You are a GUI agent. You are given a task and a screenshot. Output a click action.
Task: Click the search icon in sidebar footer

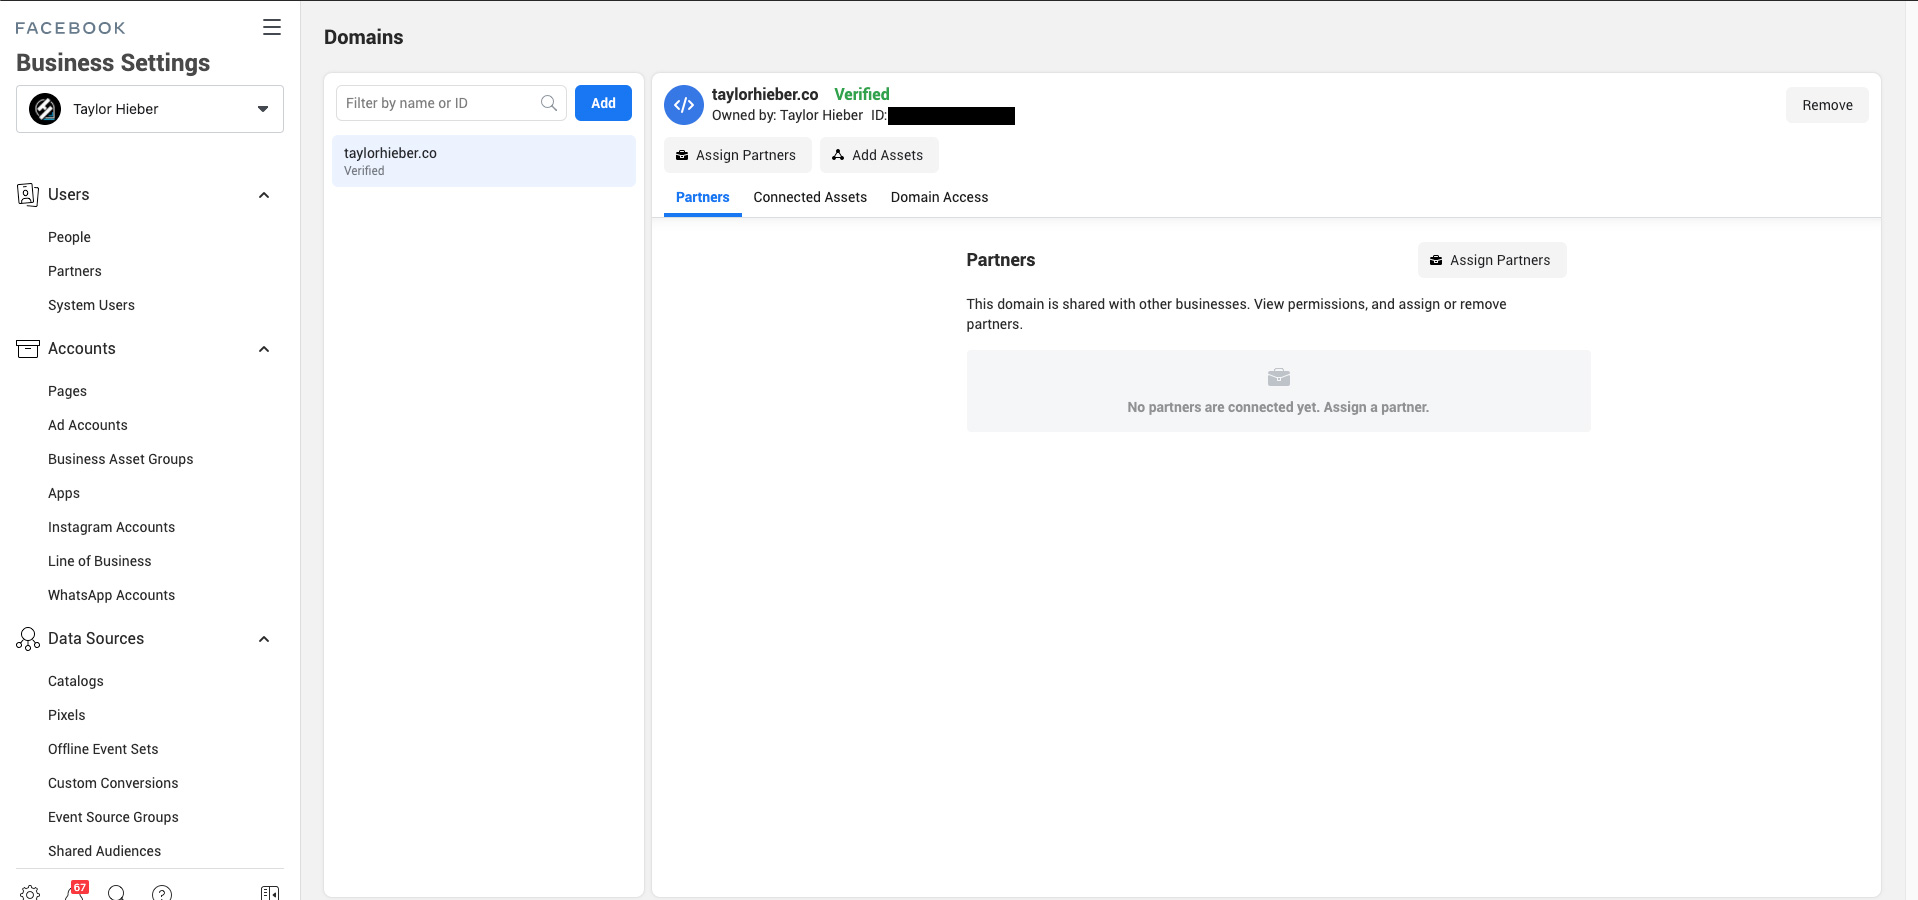click(x=116, y=892)
